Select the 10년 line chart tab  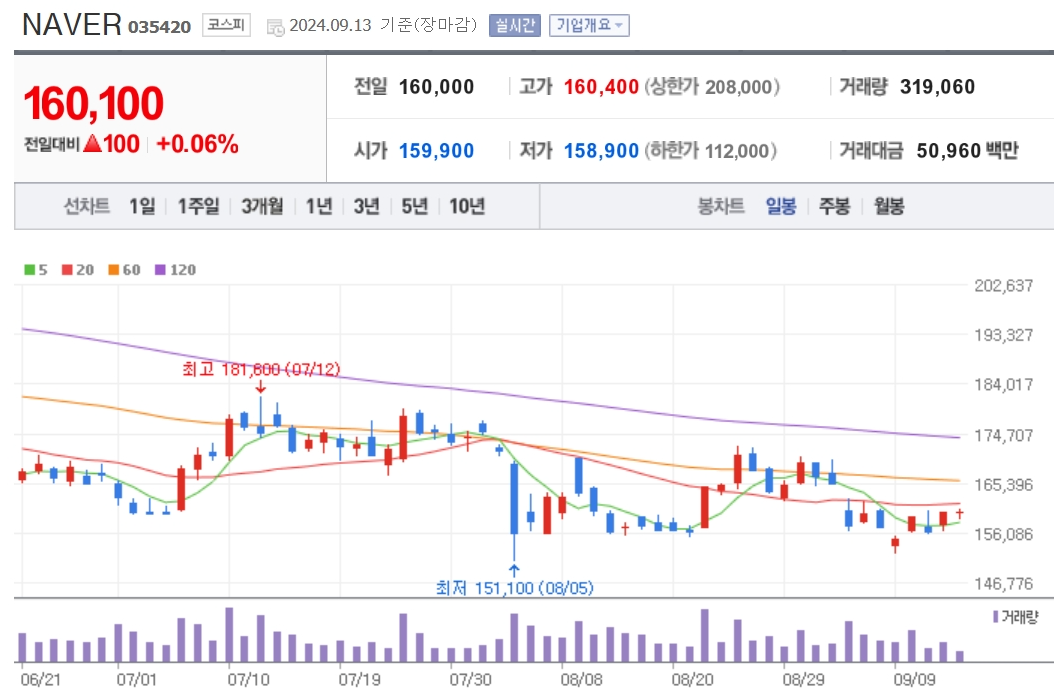pyautogui.click(x=467, y=206)
